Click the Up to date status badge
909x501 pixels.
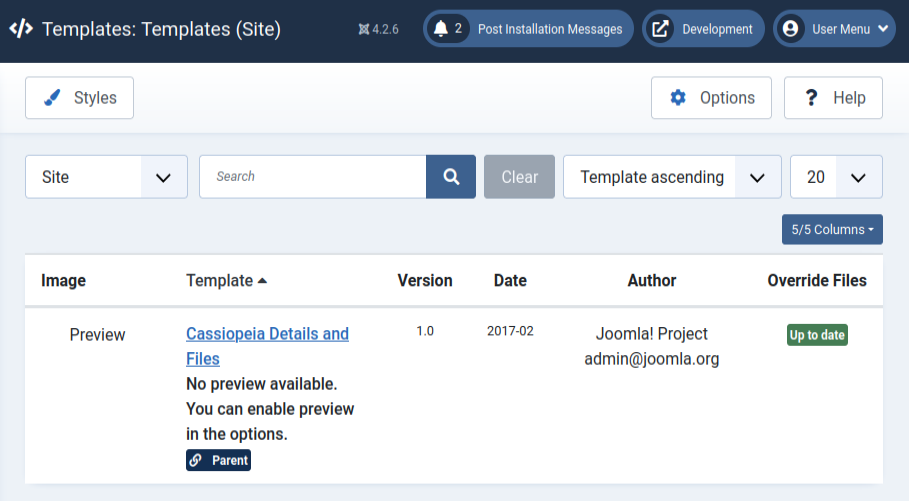(x=817, y=335)
